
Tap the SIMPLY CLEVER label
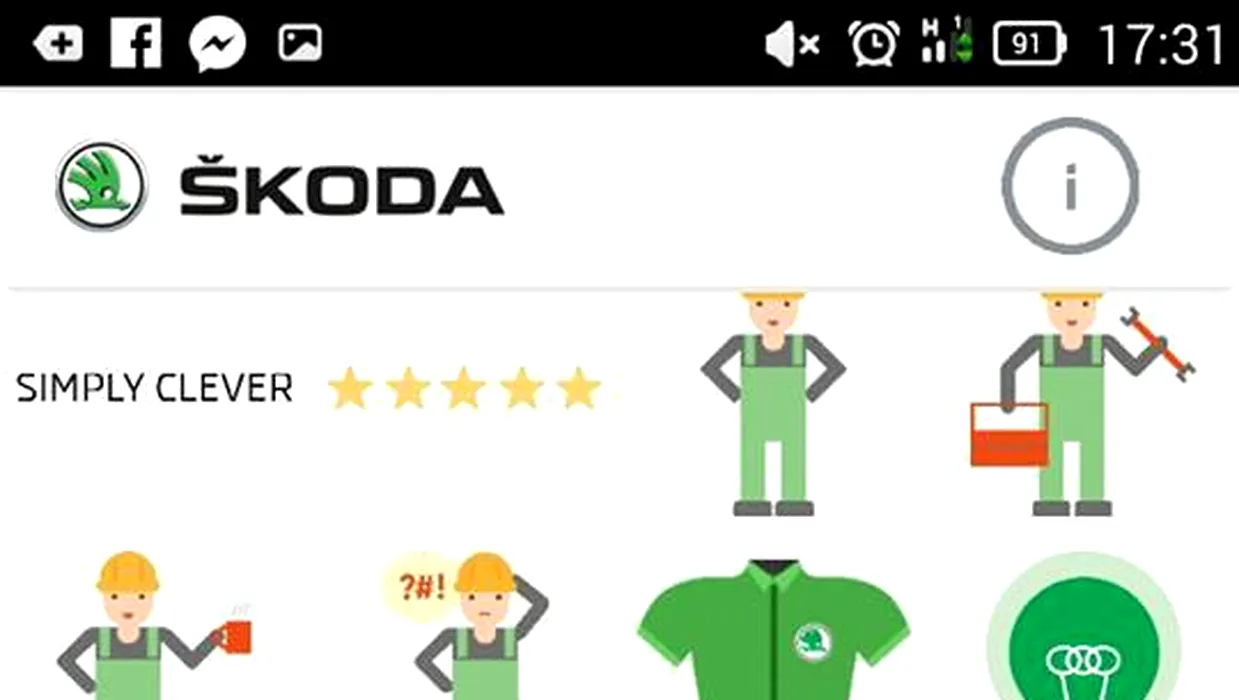point(155,388)
